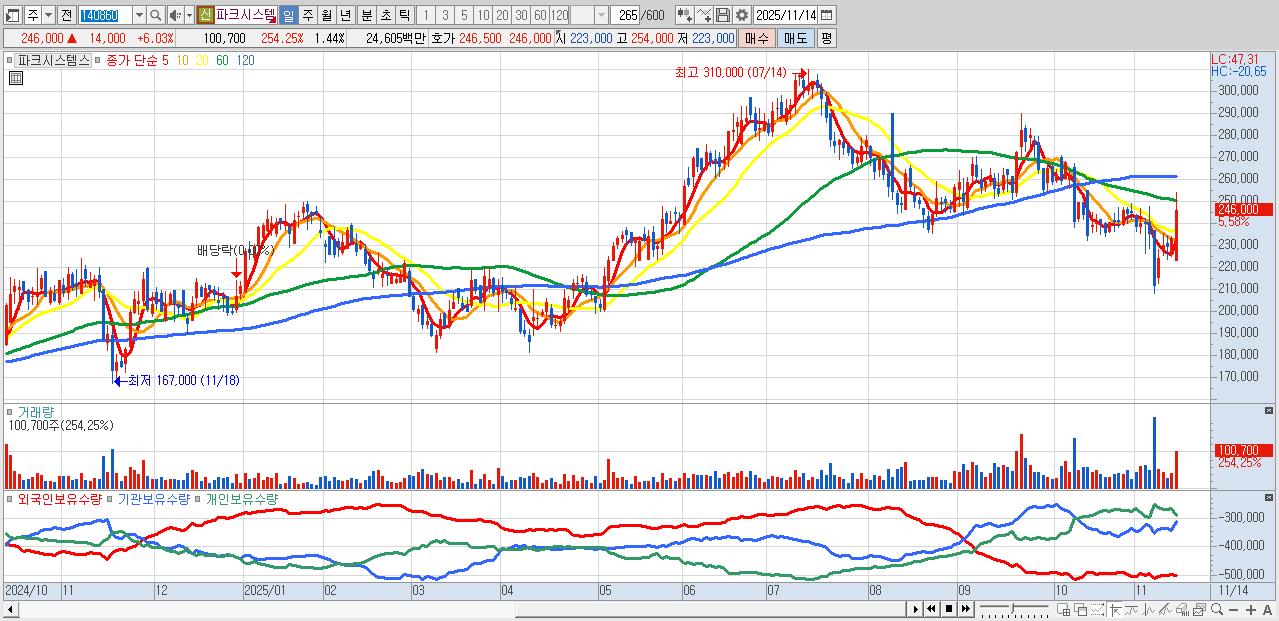
Task: Select the 월 monthly period toggle
Action: (x=326, y=15)
